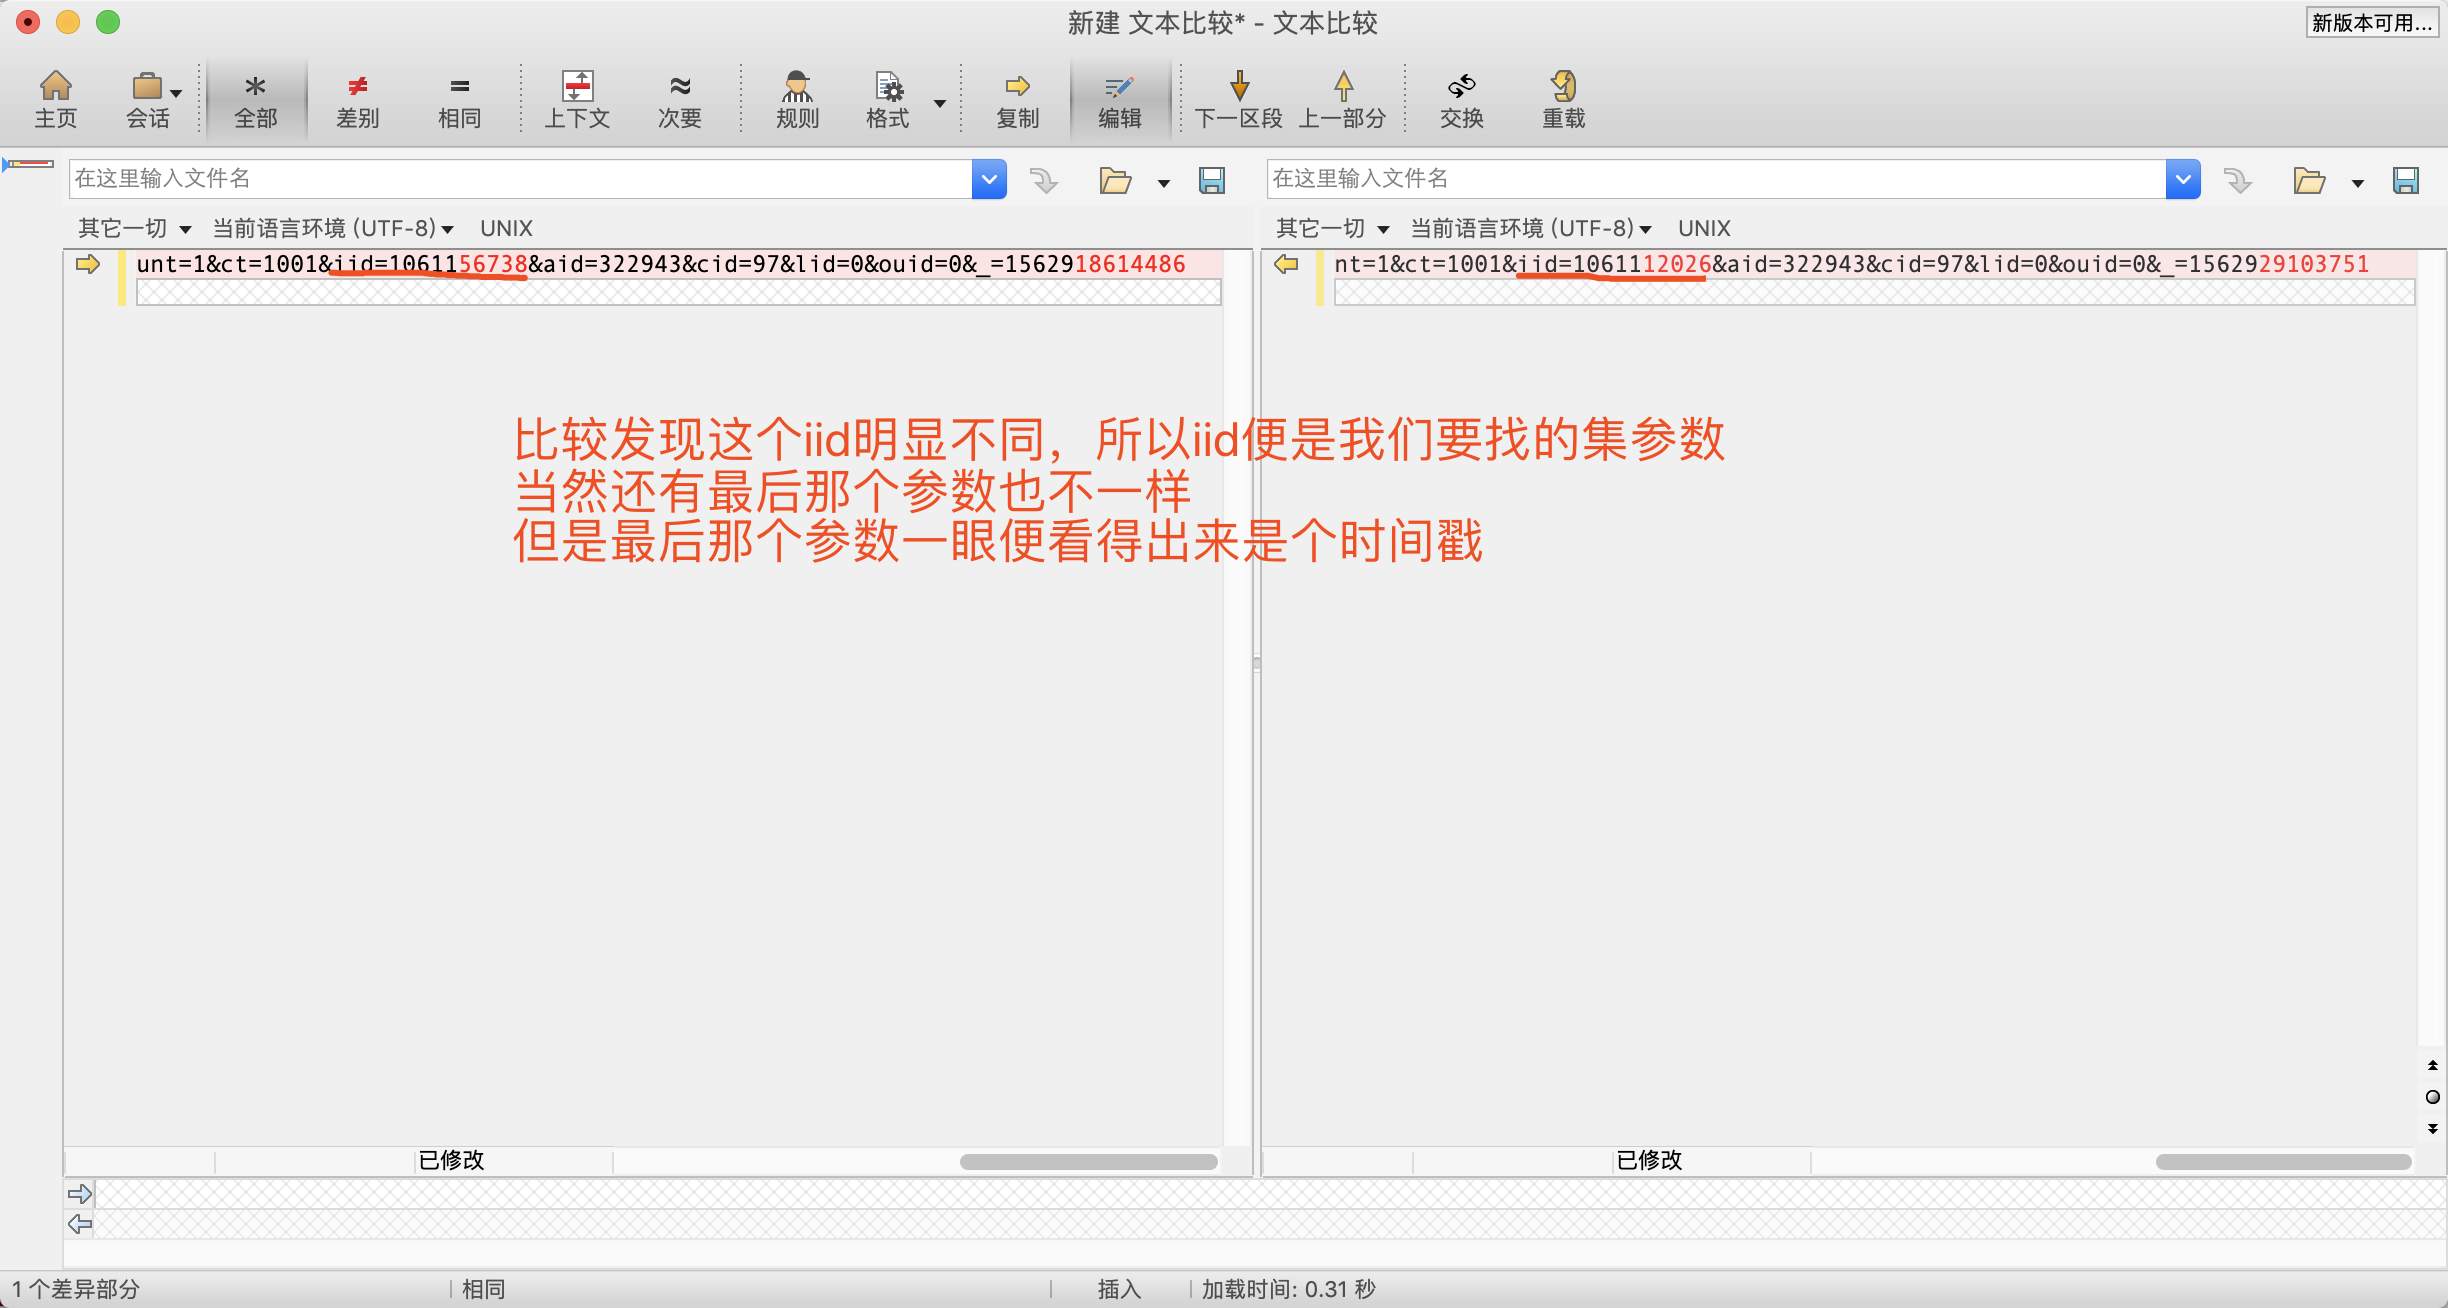Click the left pane URL text line
This screenshot has height=1308, width=2448.
pos(678,264)
